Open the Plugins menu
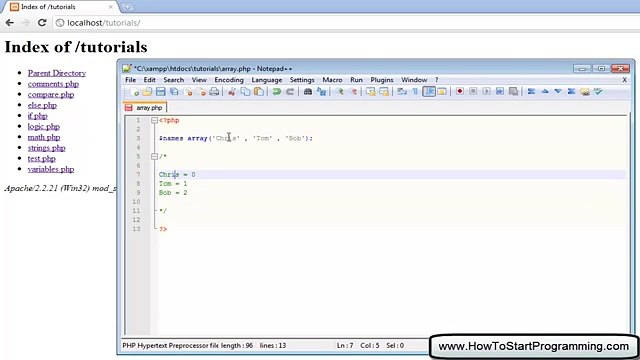The width and height of the screenshot is (640, 360). pos(382,80)
